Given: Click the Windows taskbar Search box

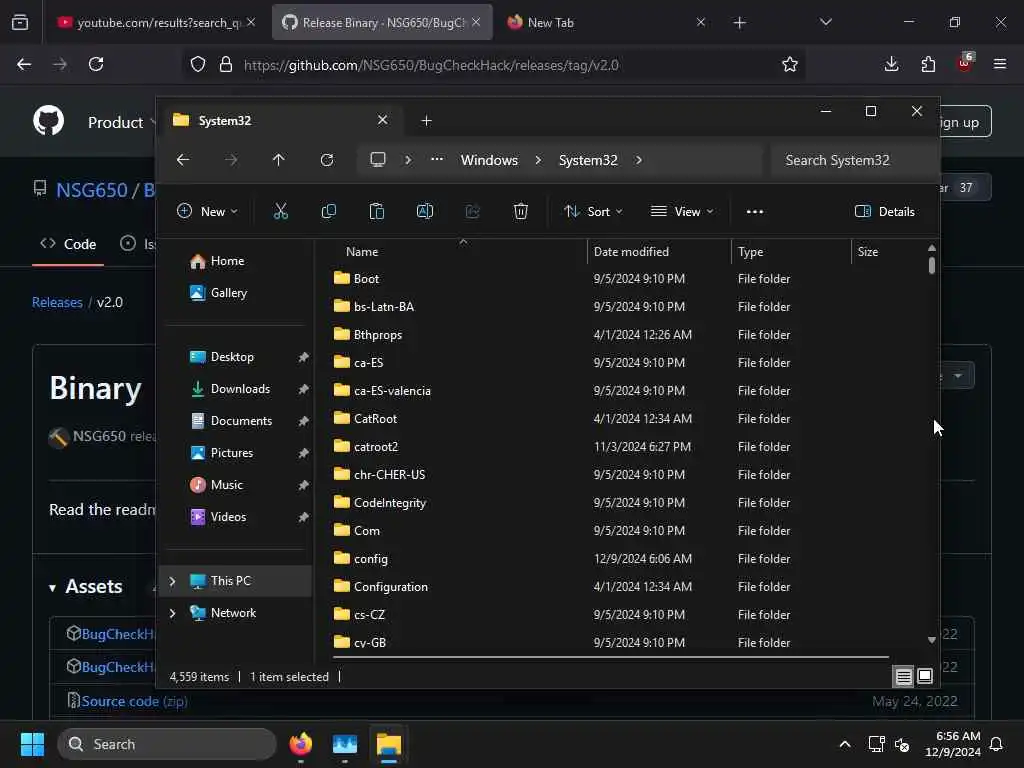Looking at the screenshot, I should (x=167, y=744).
